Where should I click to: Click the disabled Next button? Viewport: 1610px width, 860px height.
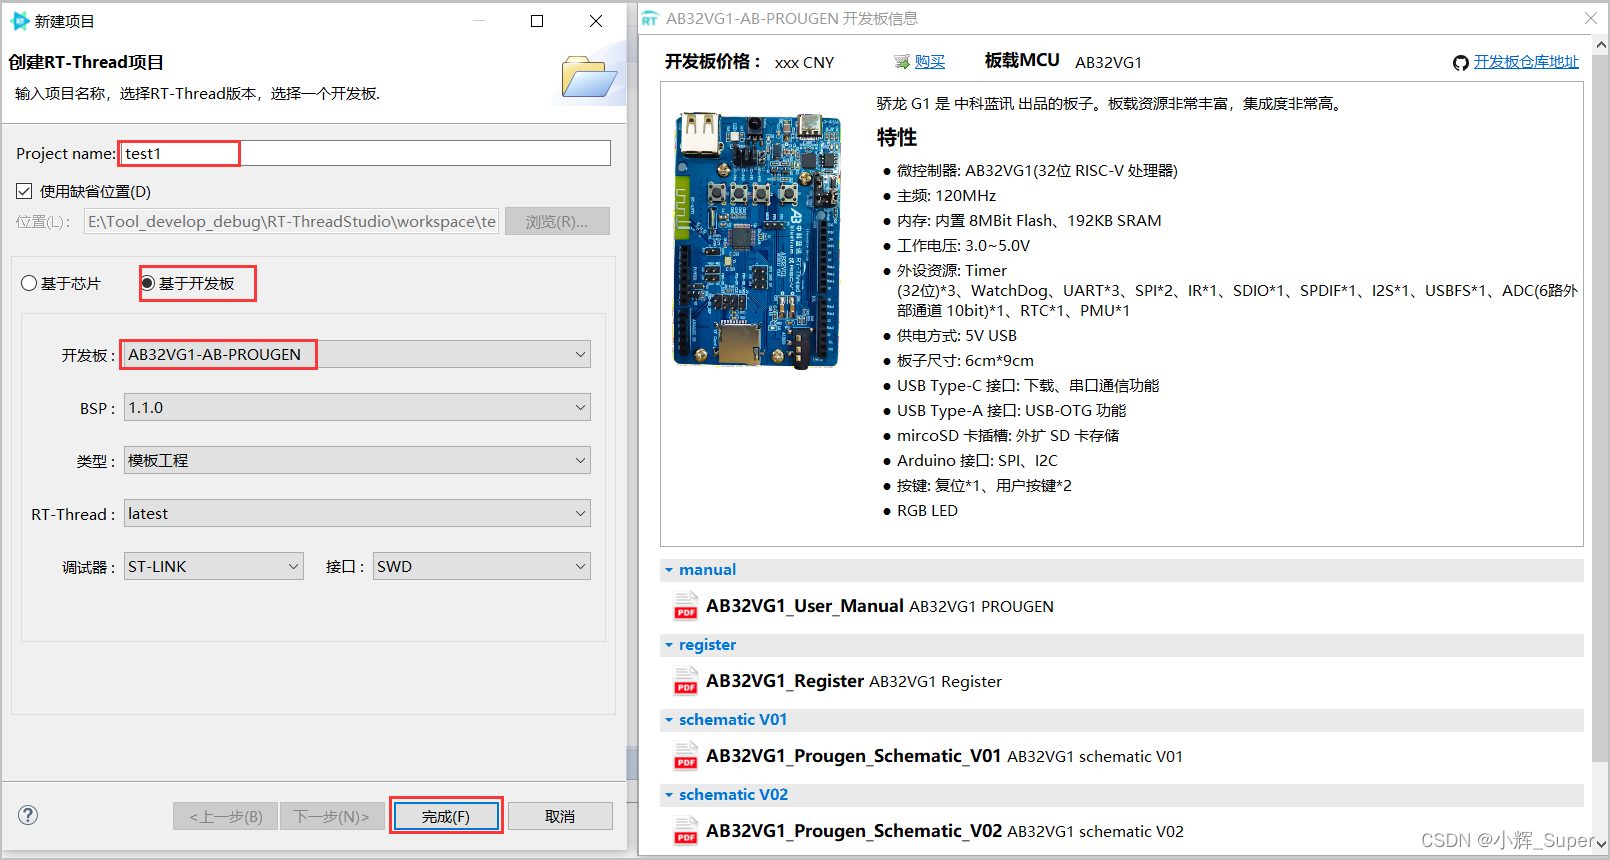[332, 816]
